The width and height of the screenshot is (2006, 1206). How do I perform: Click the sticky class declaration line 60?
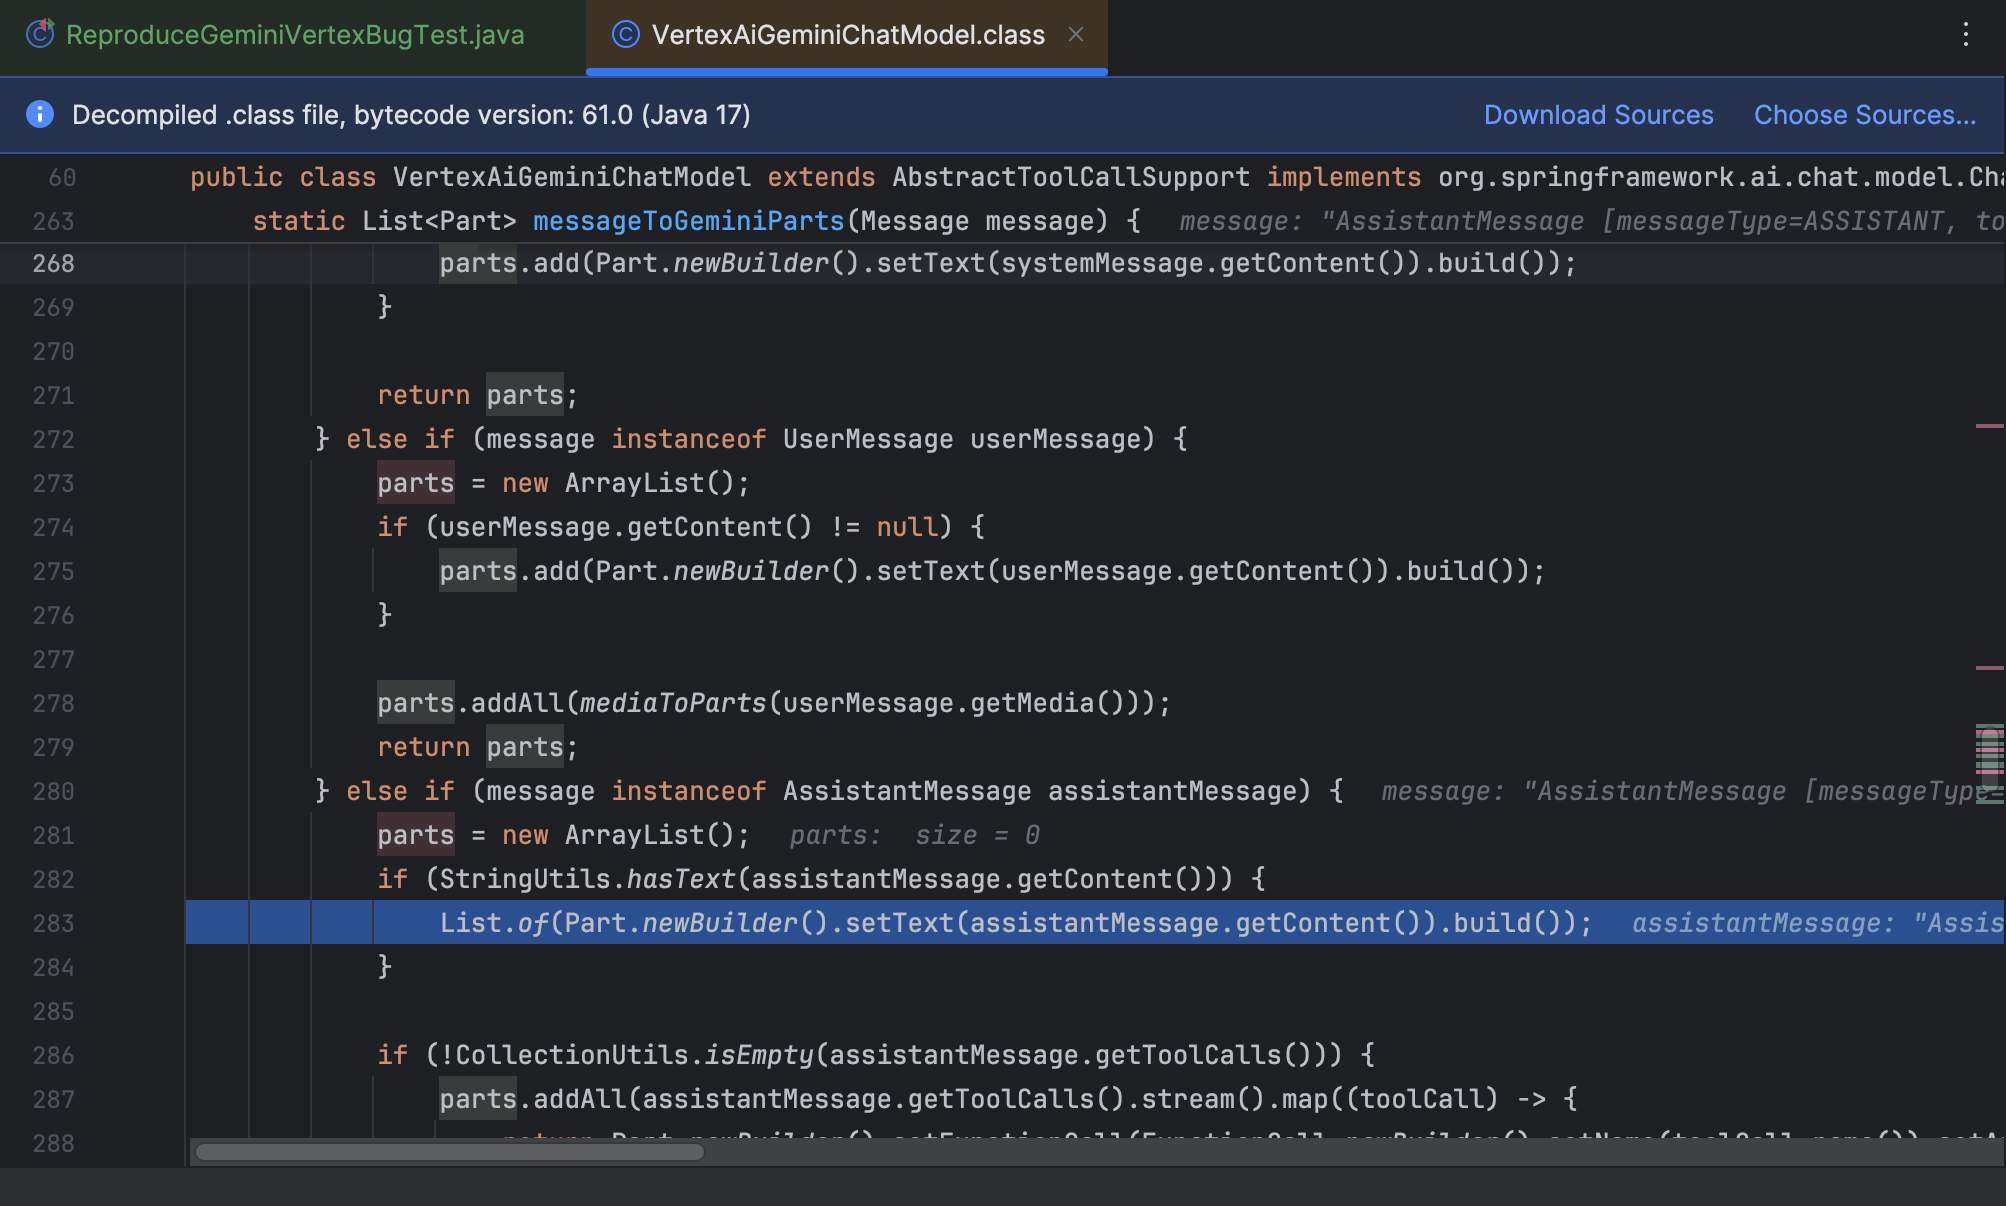coord(1003,177)
